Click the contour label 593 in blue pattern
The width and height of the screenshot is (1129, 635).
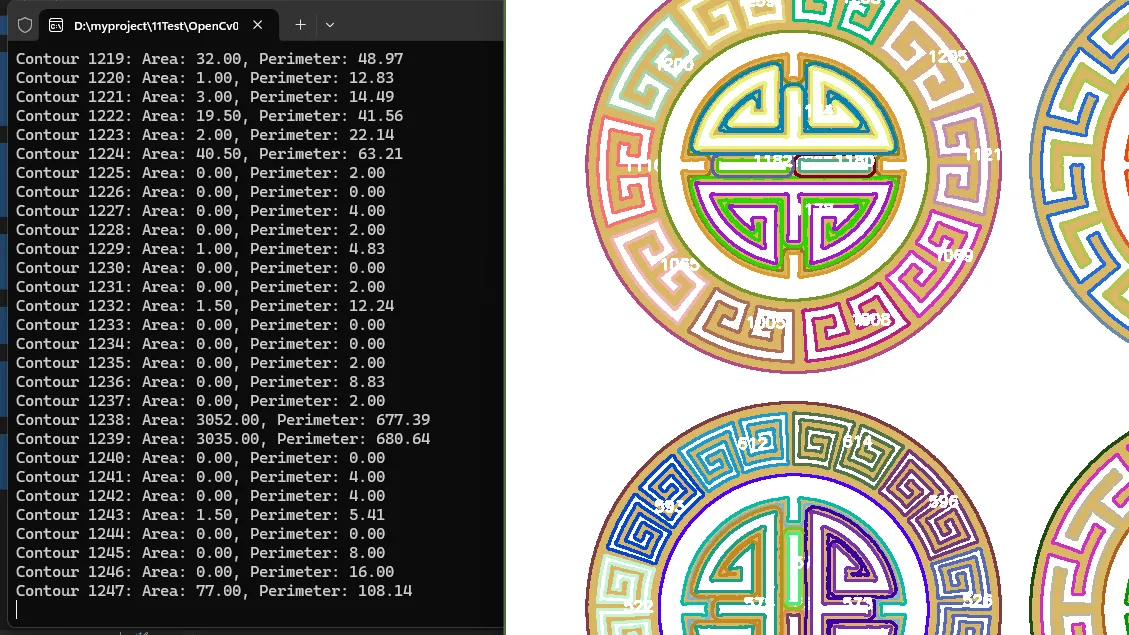669,507
